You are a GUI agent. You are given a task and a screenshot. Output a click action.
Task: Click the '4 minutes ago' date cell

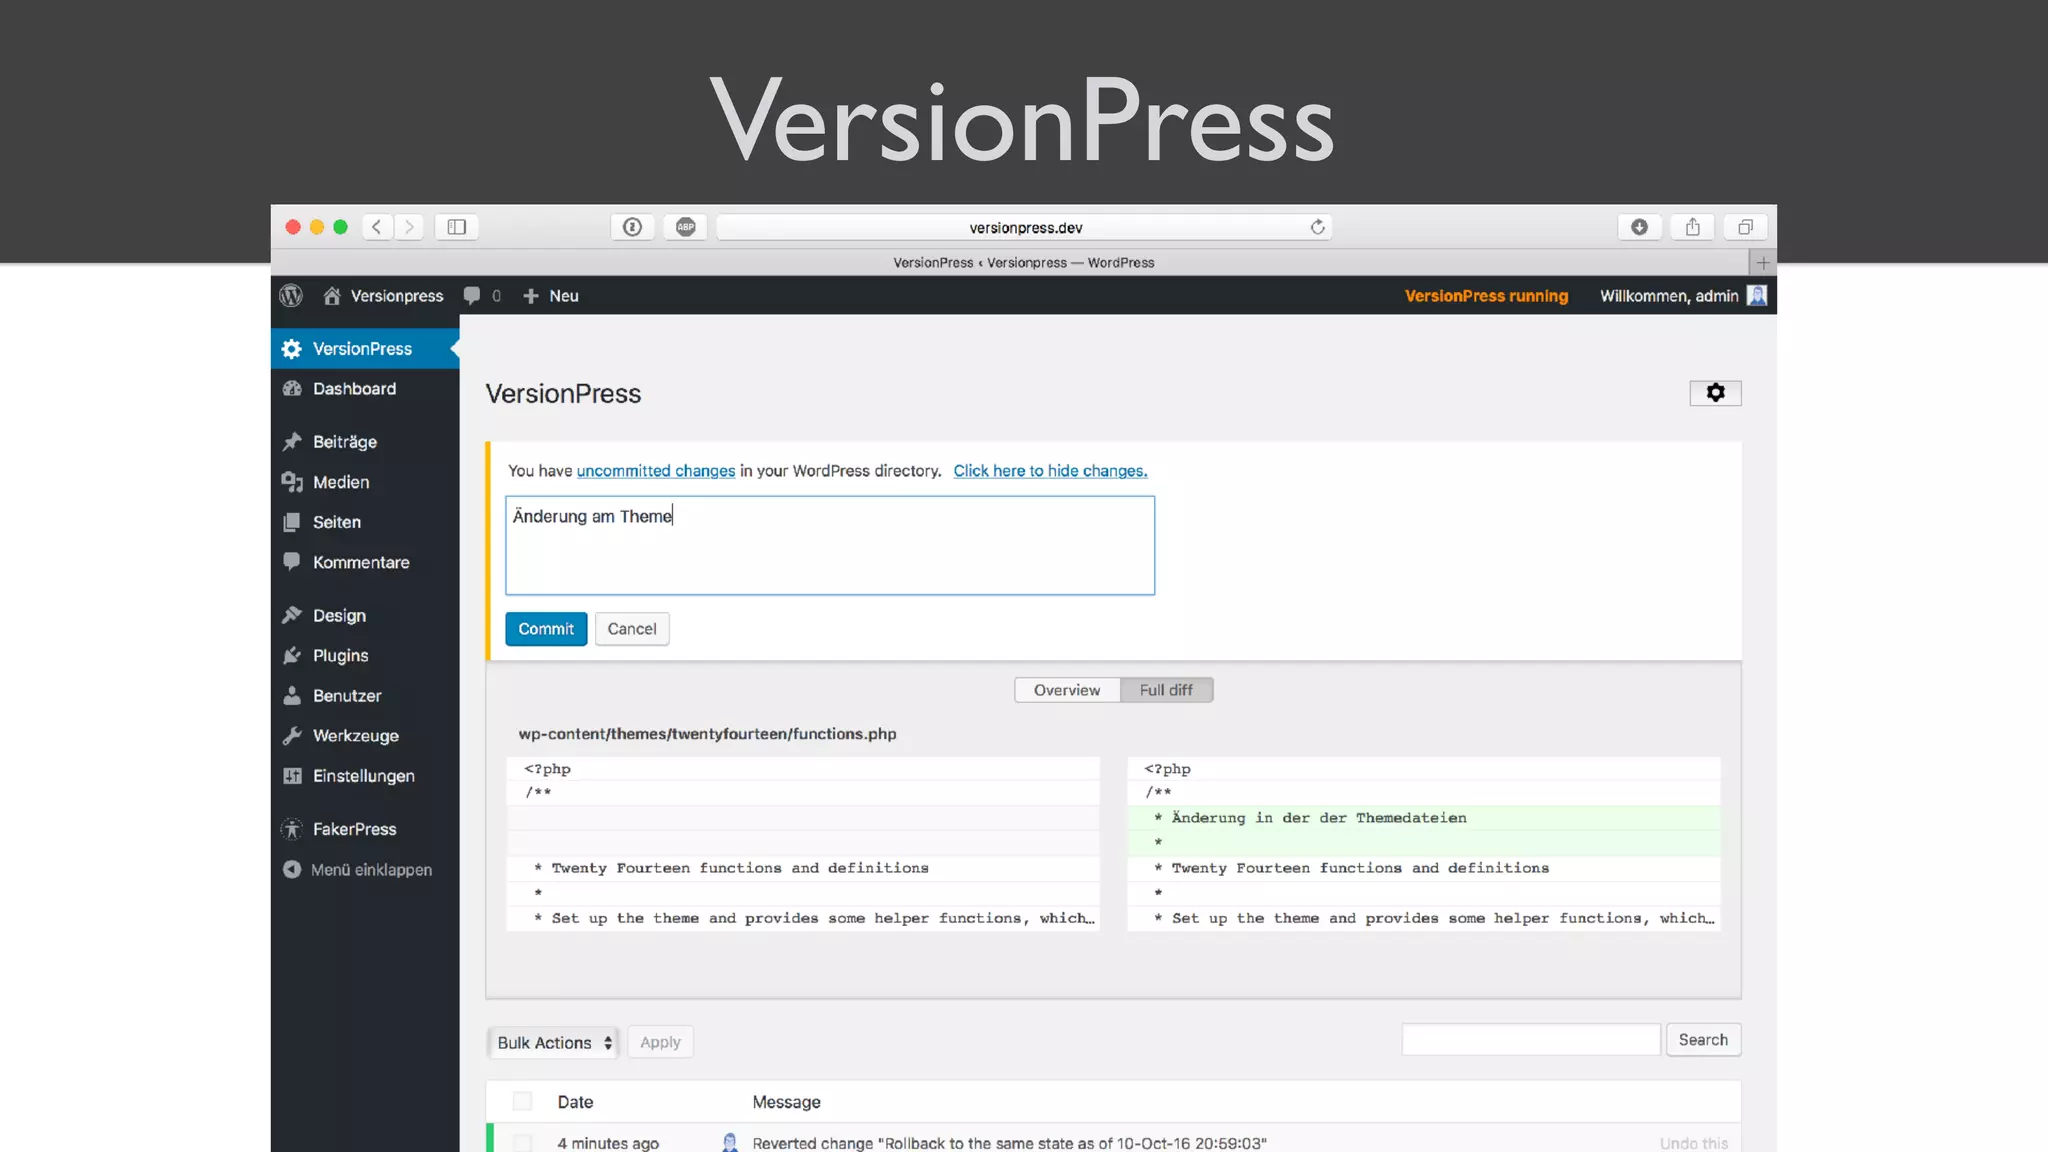click(608, 1143)
